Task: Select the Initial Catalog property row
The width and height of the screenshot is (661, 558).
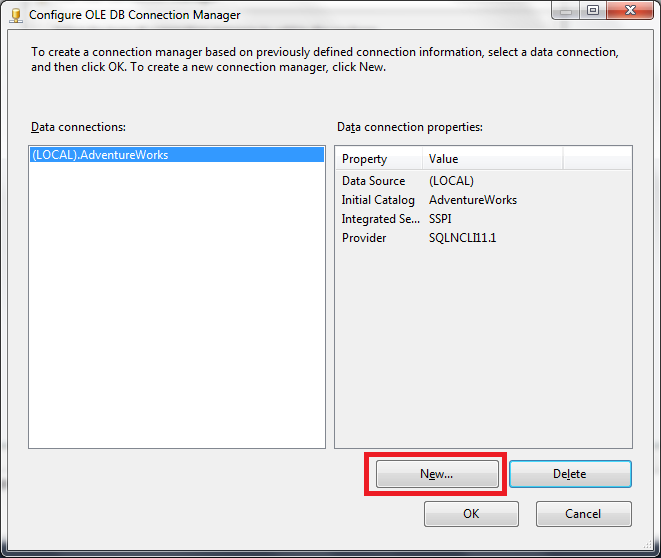Action: point(483,200)
